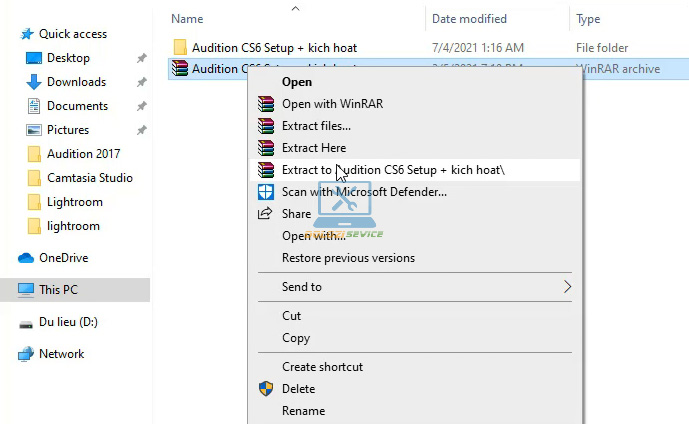Click the Microsoft Defender shield icon
The height and width of the screenshot is (424, 689).
click(265, 192)
